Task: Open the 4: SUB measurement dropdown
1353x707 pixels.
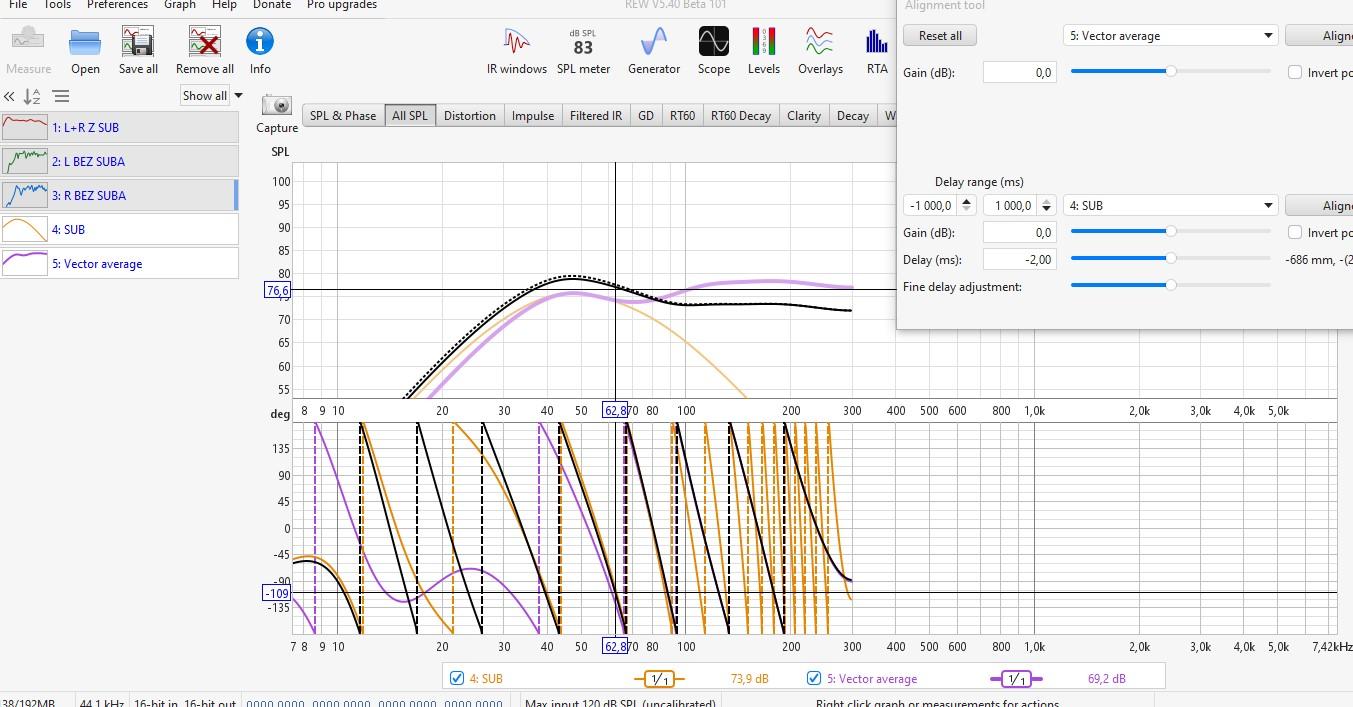Action: point(1170,206)
